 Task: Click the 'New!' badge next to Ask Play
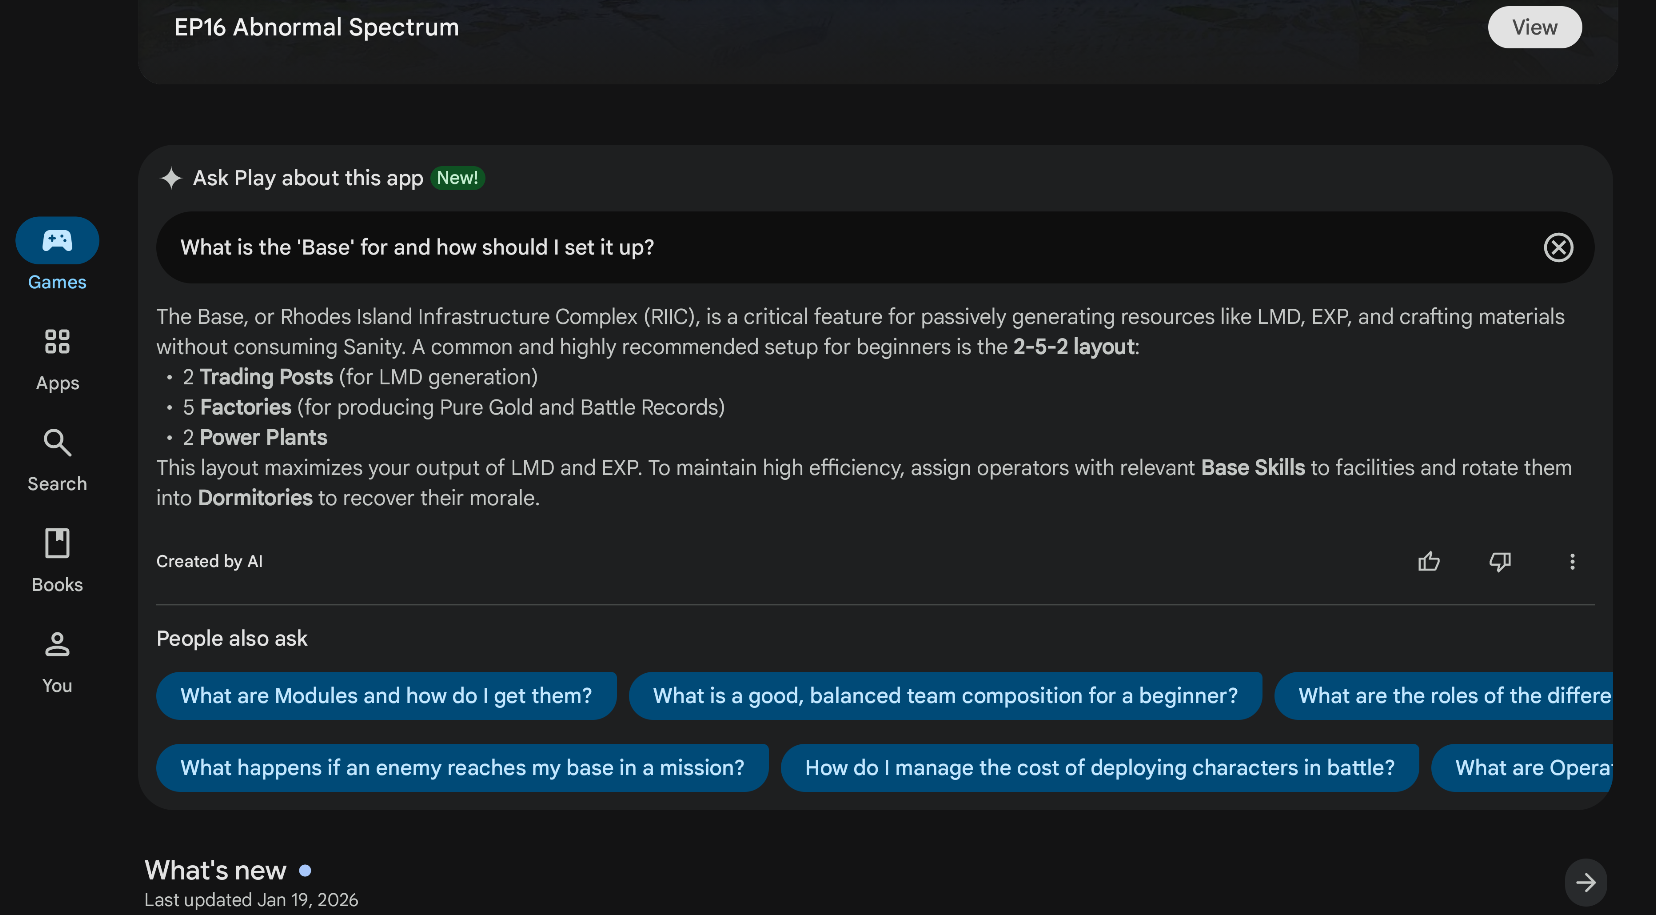click(x=457, y=178)
